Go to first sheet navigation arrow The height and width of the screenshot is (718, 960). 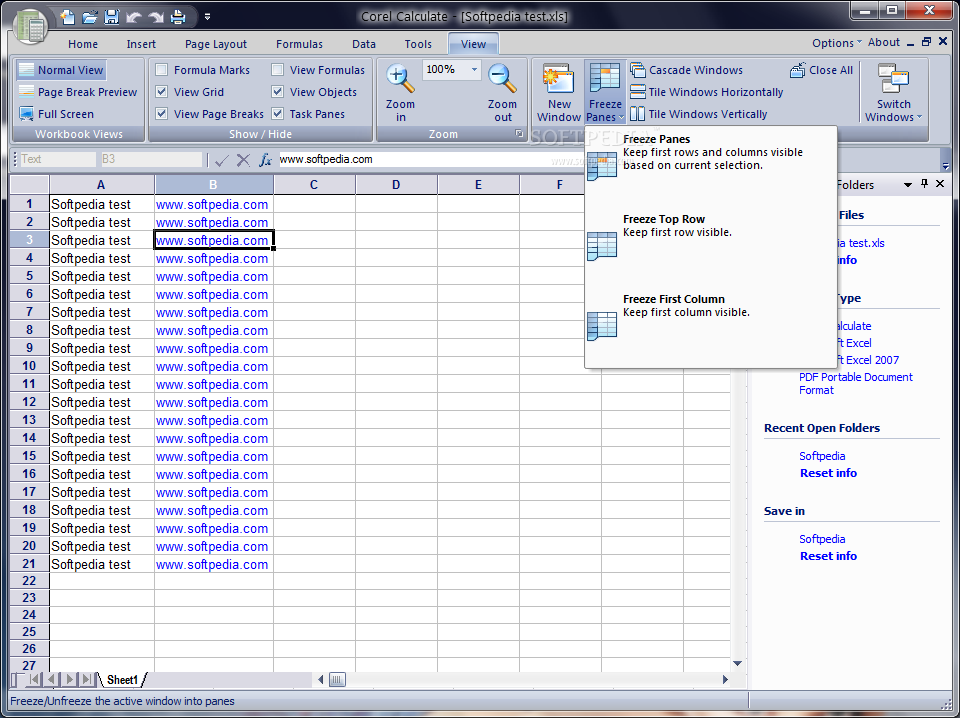(34, 679)
